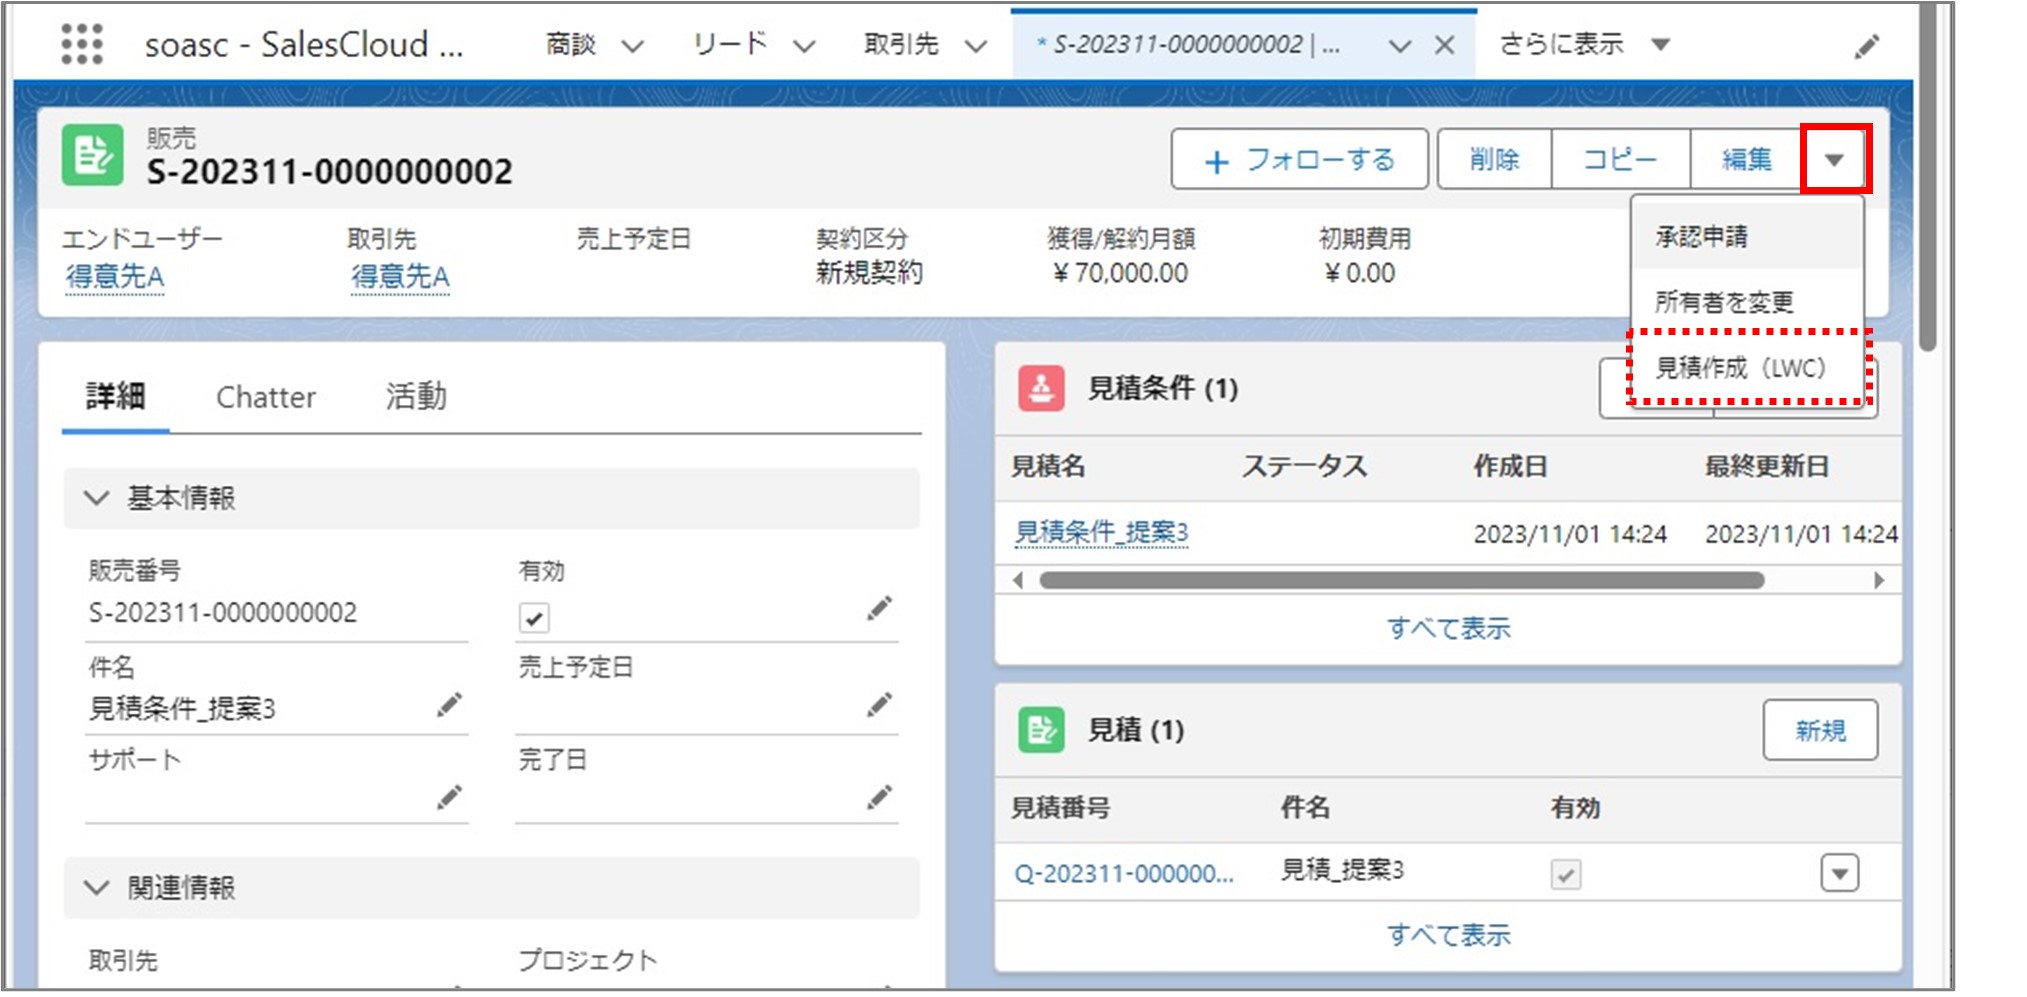The image size is (2027, 997).
Task: Select 見積作成（LWC）menu item
Action: click(1747, 368)
